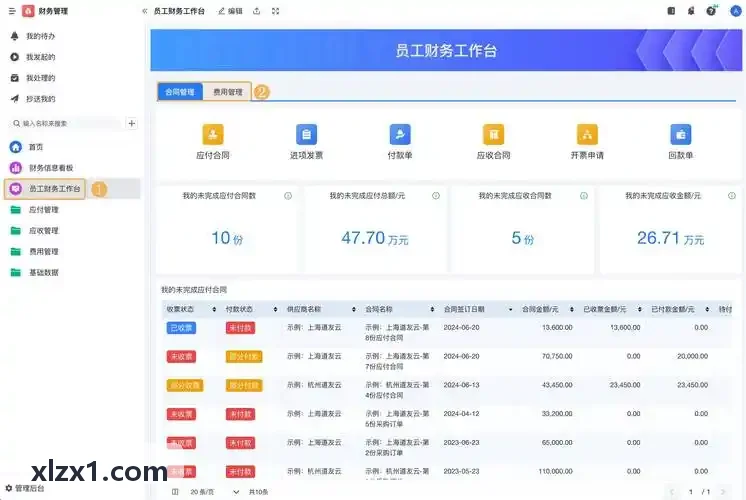
Task: Click the 编辑 edit button in header
Action: [x=230, y=11]
